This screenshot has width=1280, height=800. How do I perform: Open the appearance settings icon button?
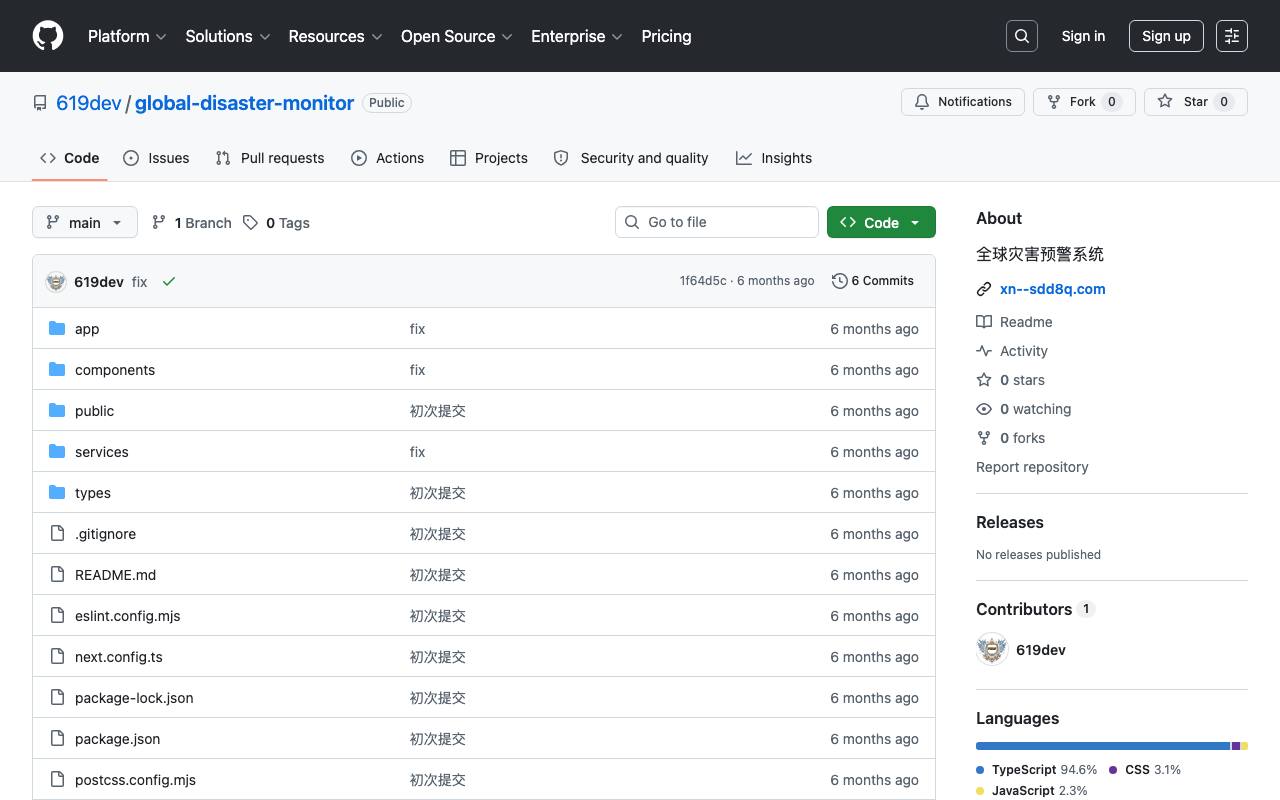point(1232,36)
